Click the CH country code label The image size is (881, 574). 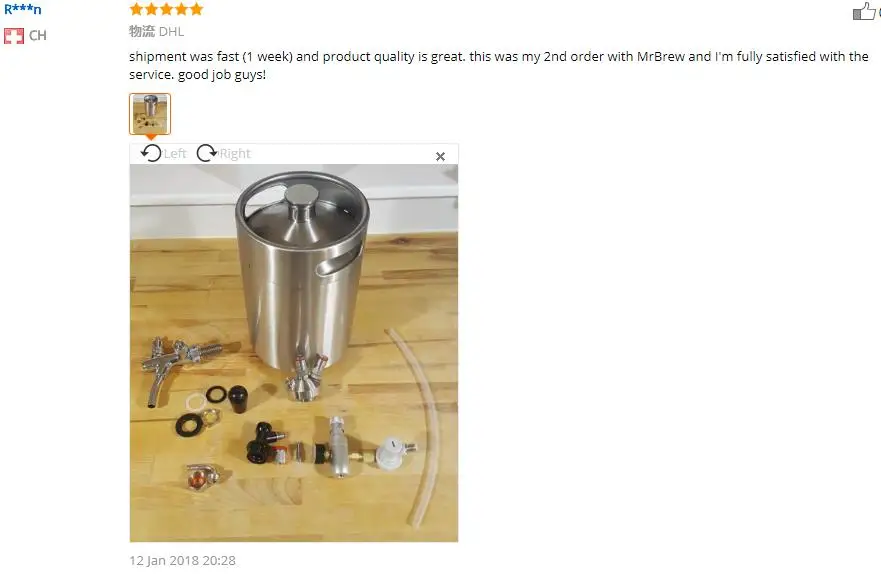click(x=38, y=36)
